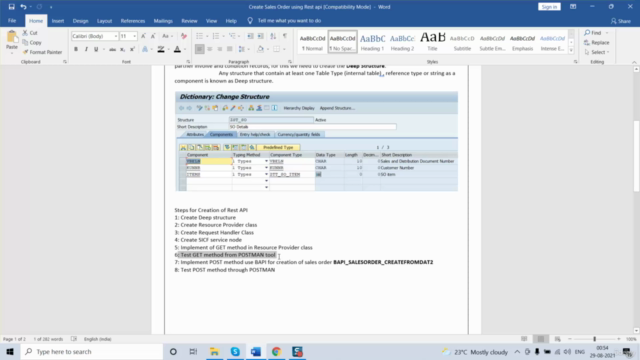
Task: Toggle subscript formatting
Action: click(122, 49)
